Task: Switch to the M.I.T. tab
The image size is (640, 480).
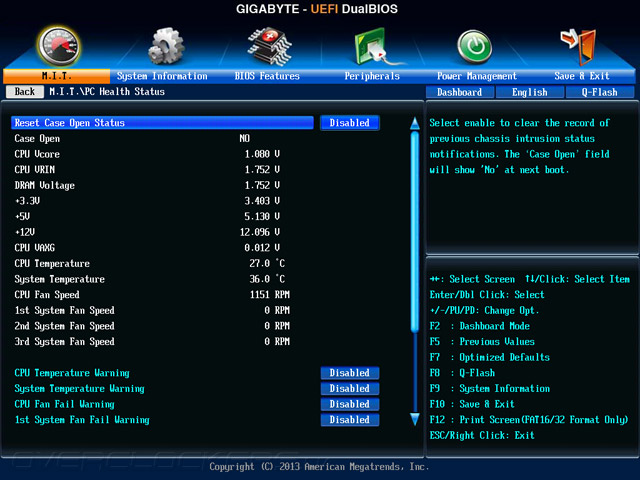Action: [56, 76]
